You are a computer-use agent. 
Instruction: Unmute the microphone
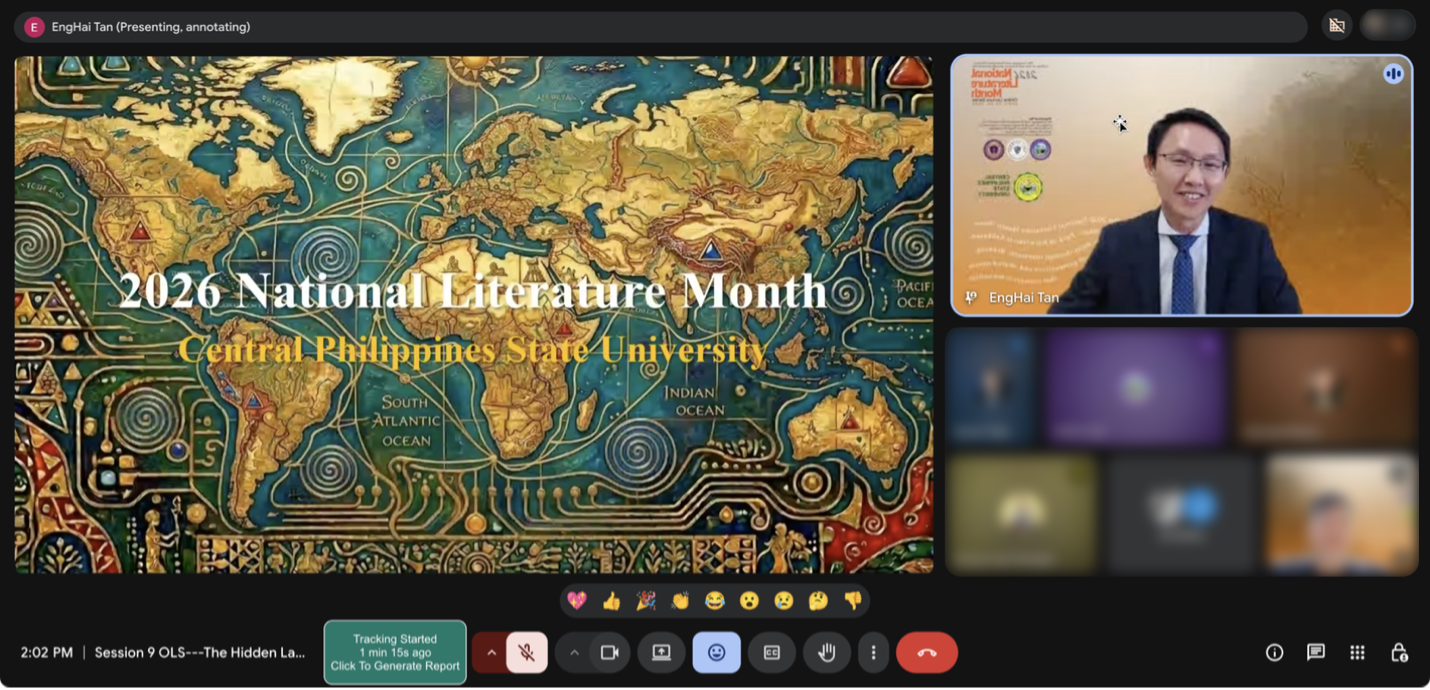[527, 653]
